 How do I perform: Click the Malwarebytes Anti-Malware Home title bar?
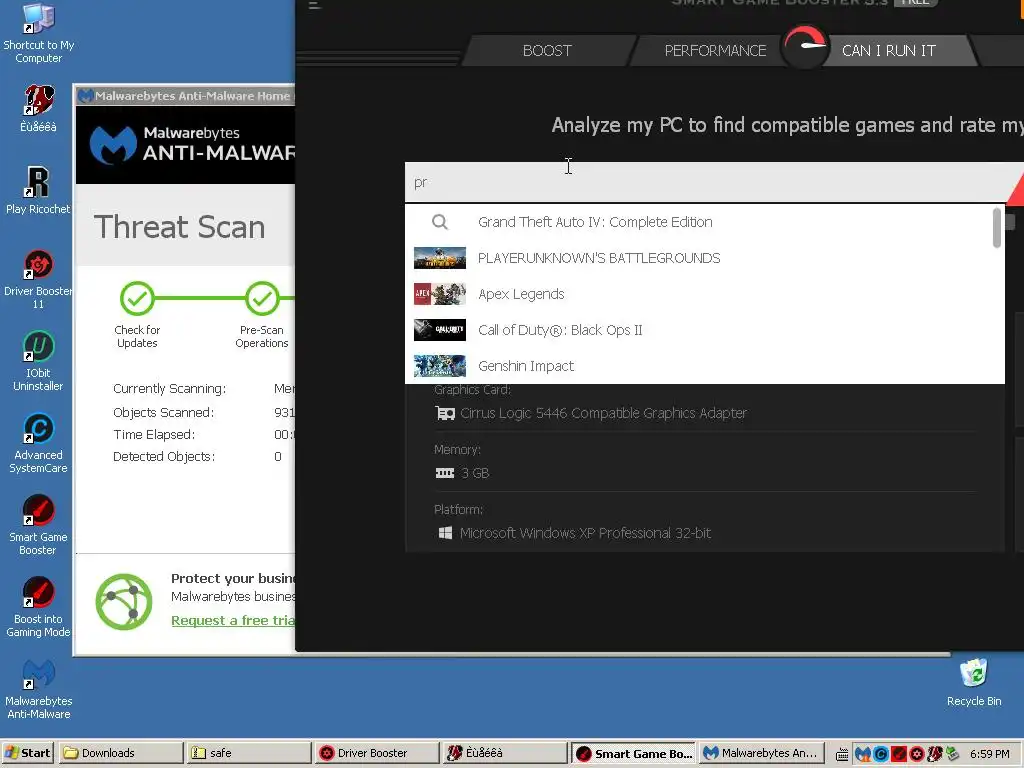(185, 96)
